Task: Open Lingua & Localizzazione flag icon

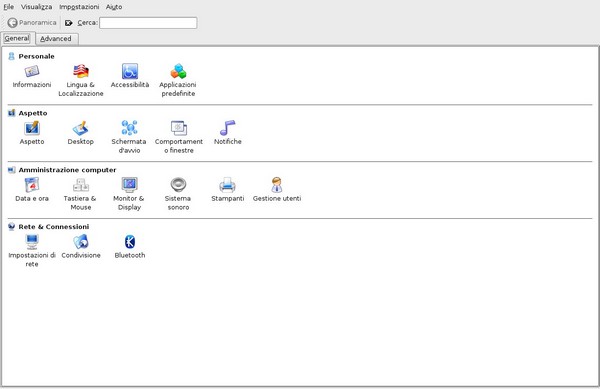Action: coord(81,71)
